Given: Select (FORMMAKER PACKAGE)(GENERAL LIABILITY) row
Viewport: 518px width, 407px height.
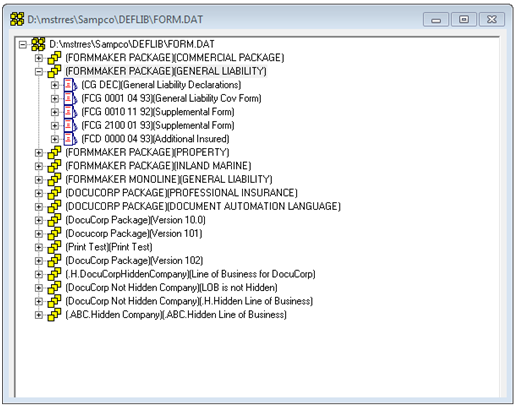Looking at the screenshot, I should pyautogui.click(x=166, y=71).
